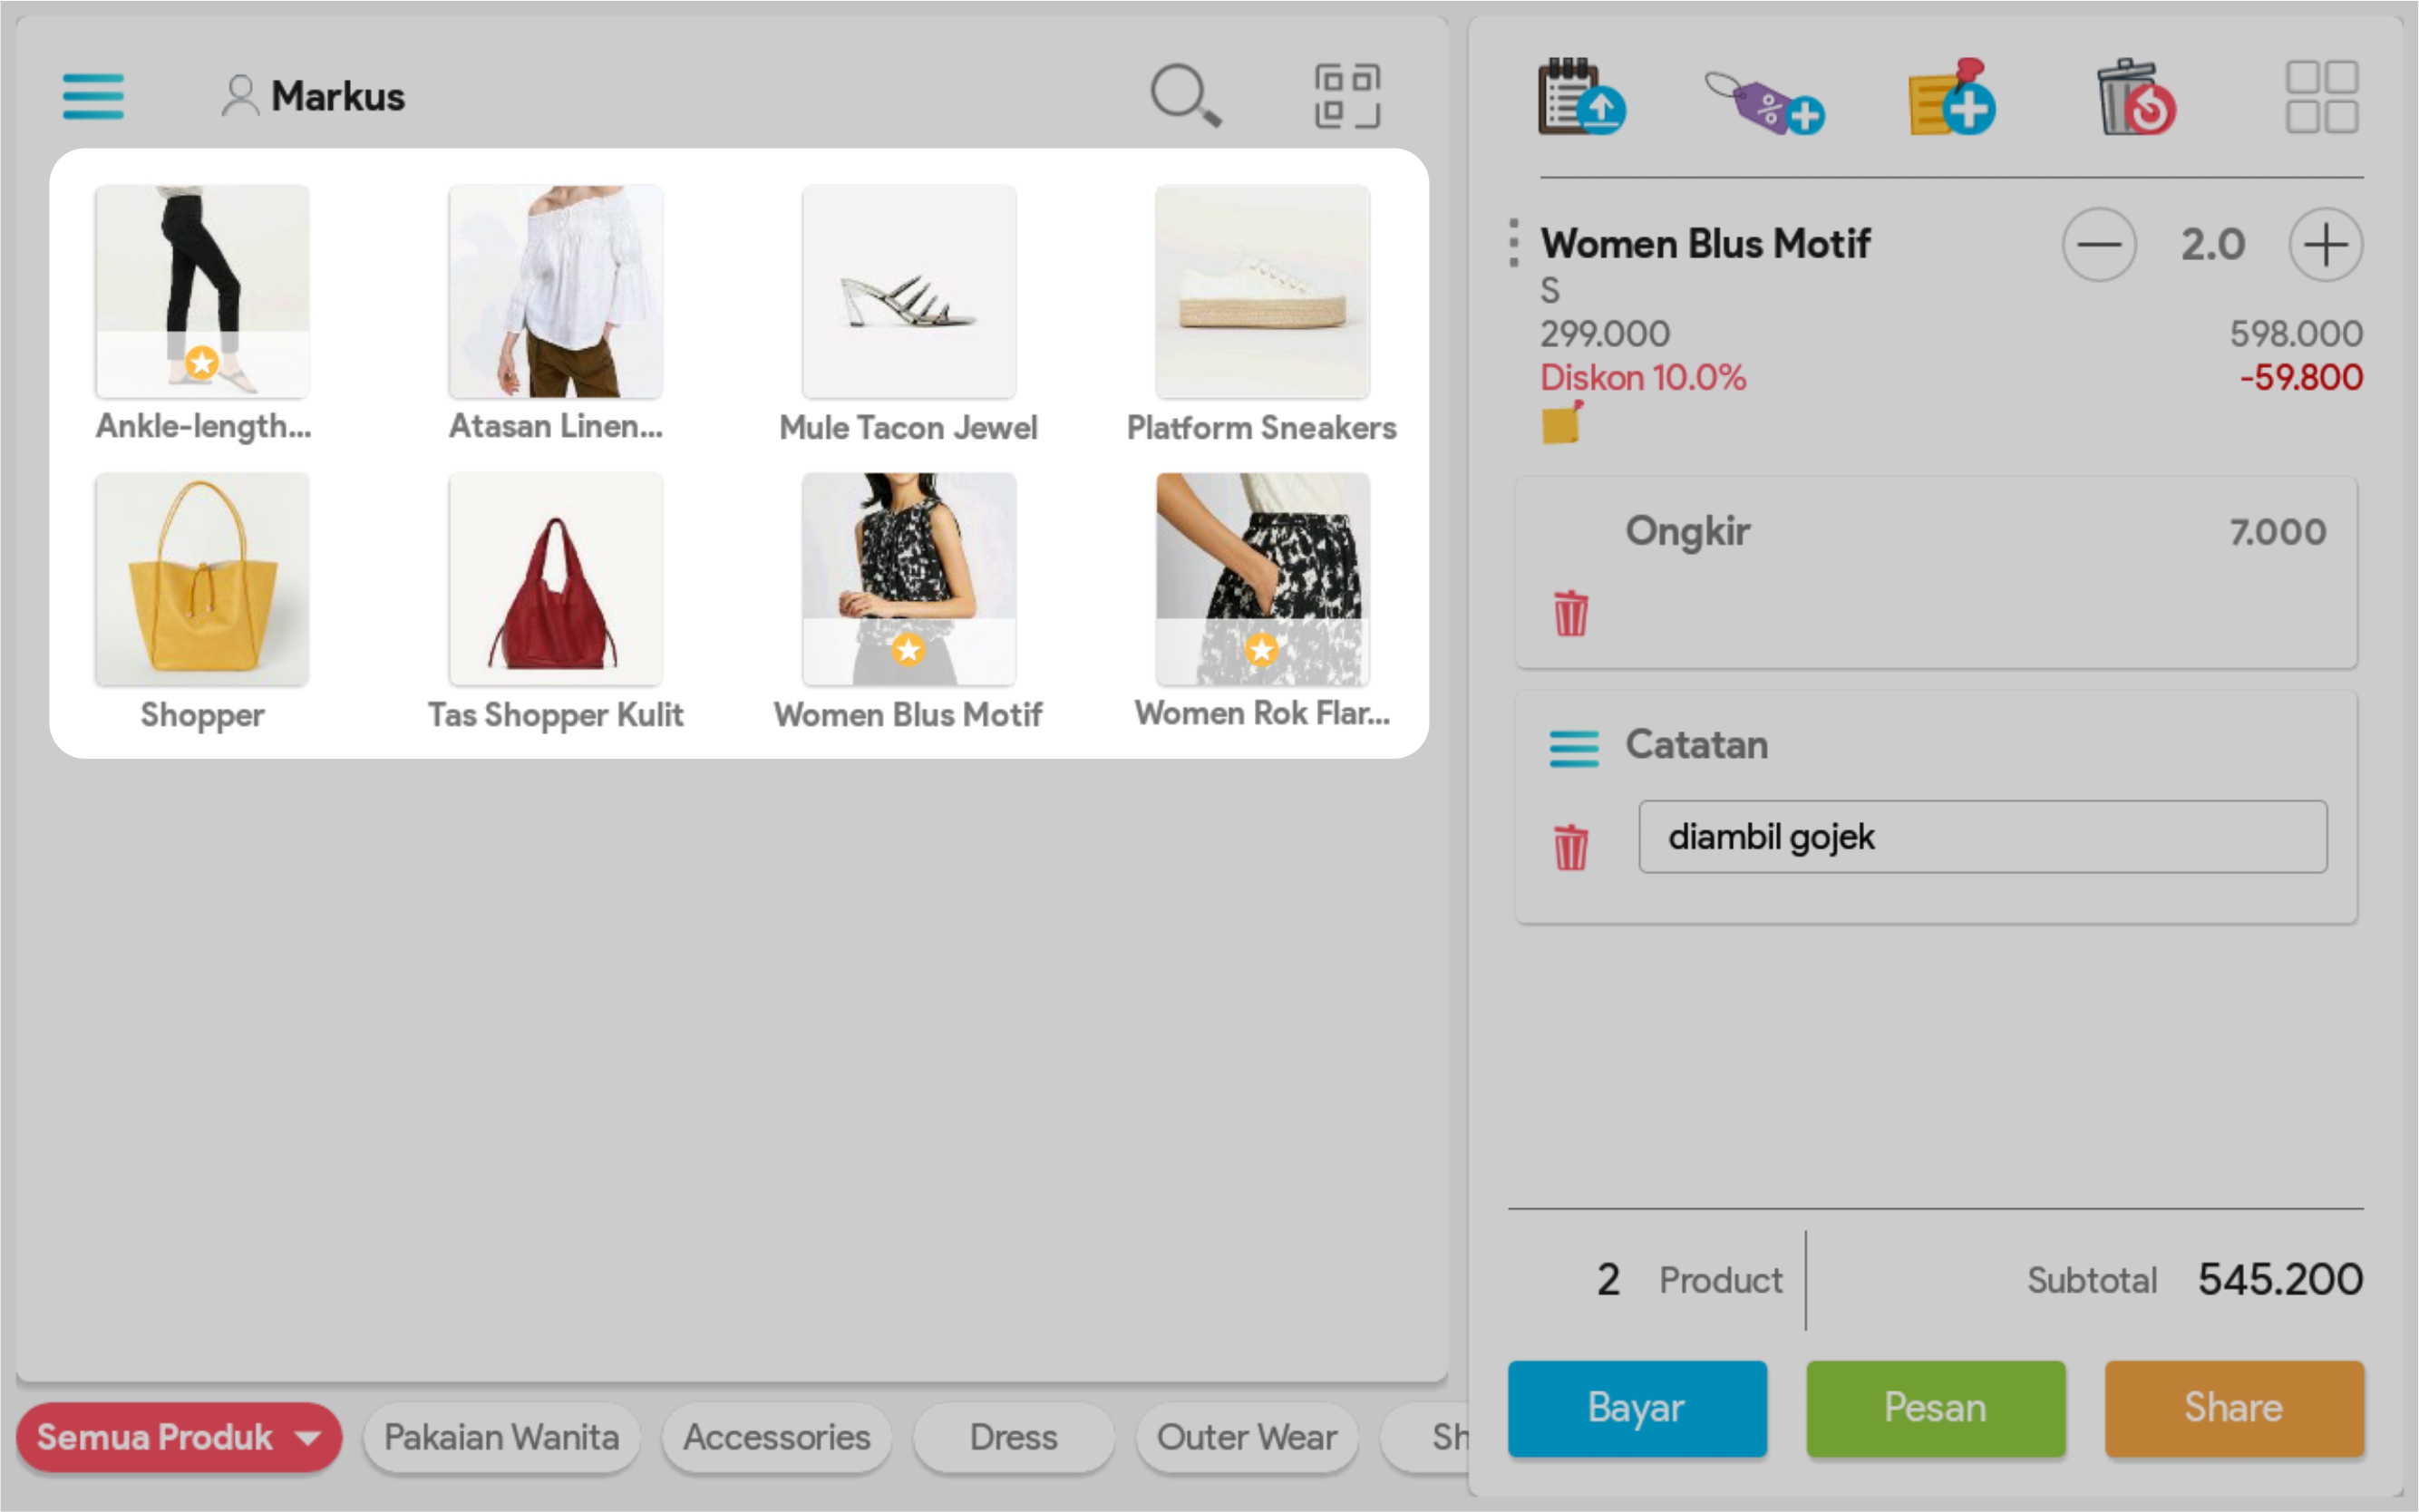Delete the Catatan note entry
Viewport: 2419px width, 1512px height.
[x=1570, y=847]
